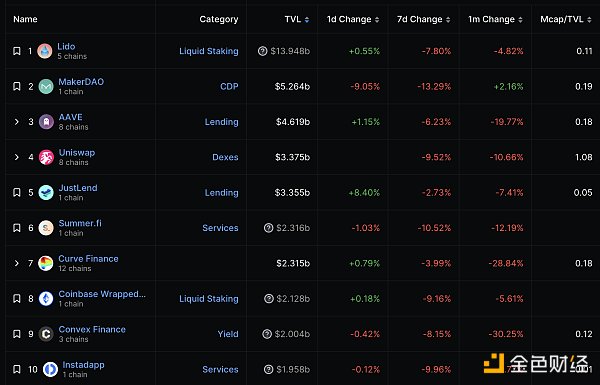Click the question mark next to Lido TVL

click(262, 51)
